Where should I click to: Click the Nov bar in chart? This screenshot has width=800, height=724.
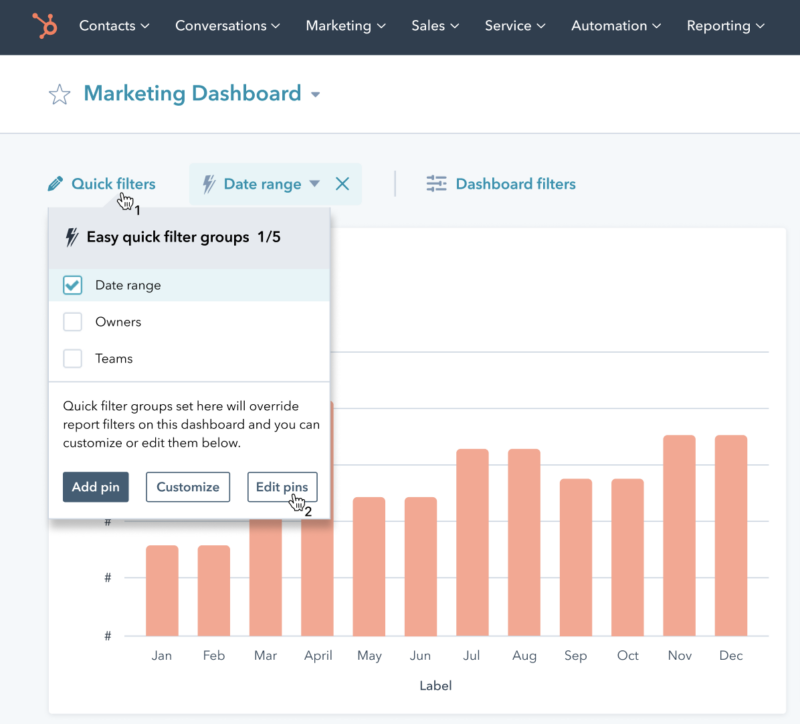(x=679, y=536)
